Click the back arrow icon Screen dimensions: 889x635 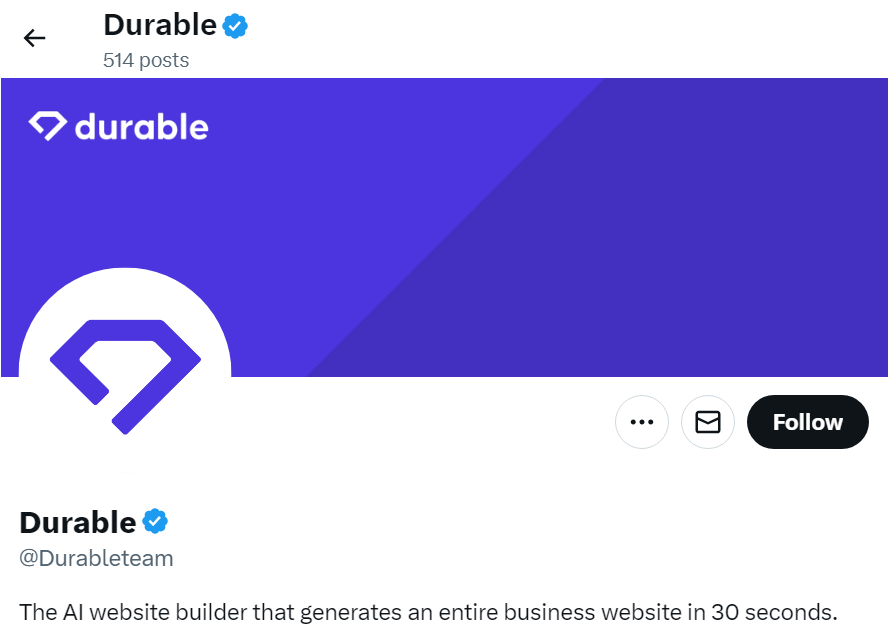point(35,38)
